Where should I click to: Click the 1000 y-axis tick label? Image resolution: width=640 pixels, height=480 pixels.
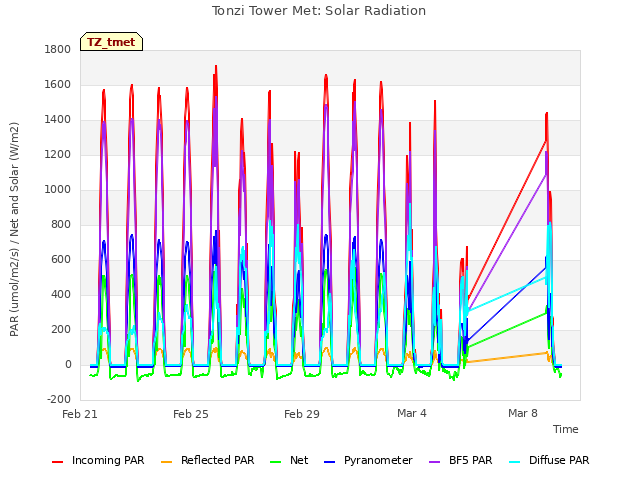point(58,189)
